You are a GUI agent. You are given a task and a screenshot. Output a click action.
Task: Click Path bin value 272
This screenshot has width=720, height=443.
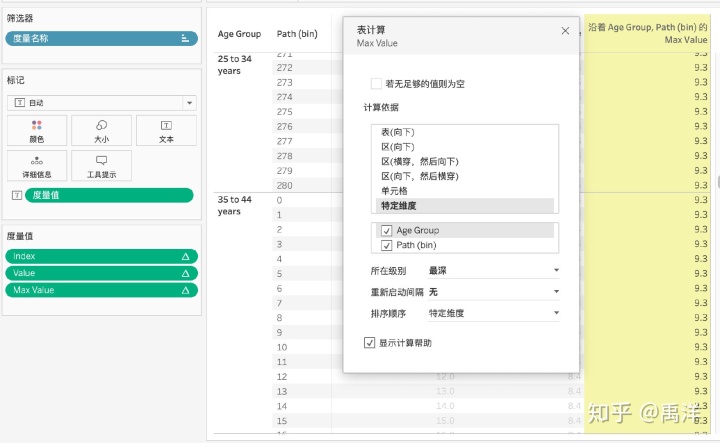285,68
